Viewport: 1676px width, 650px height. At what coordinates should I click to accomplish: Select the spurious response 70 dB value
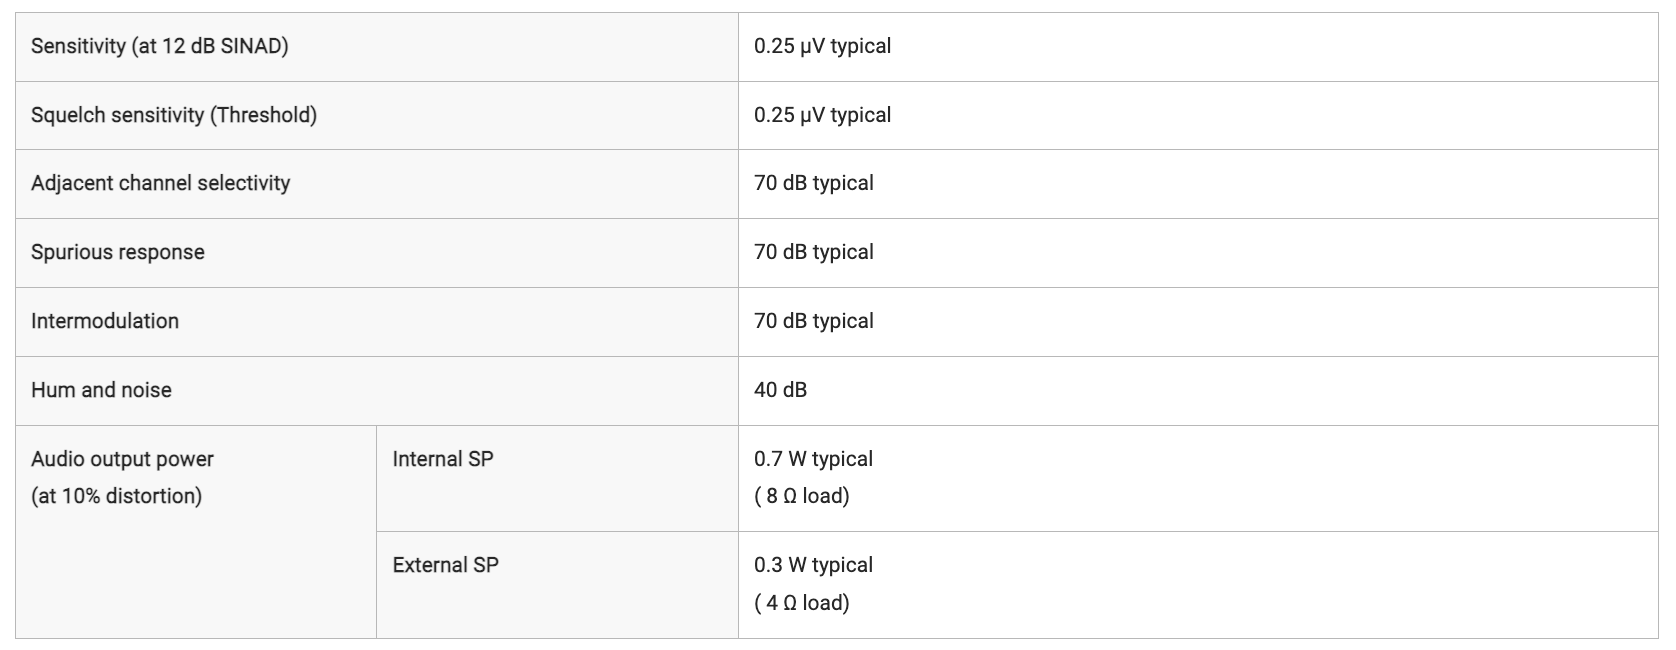click(814, 252)
